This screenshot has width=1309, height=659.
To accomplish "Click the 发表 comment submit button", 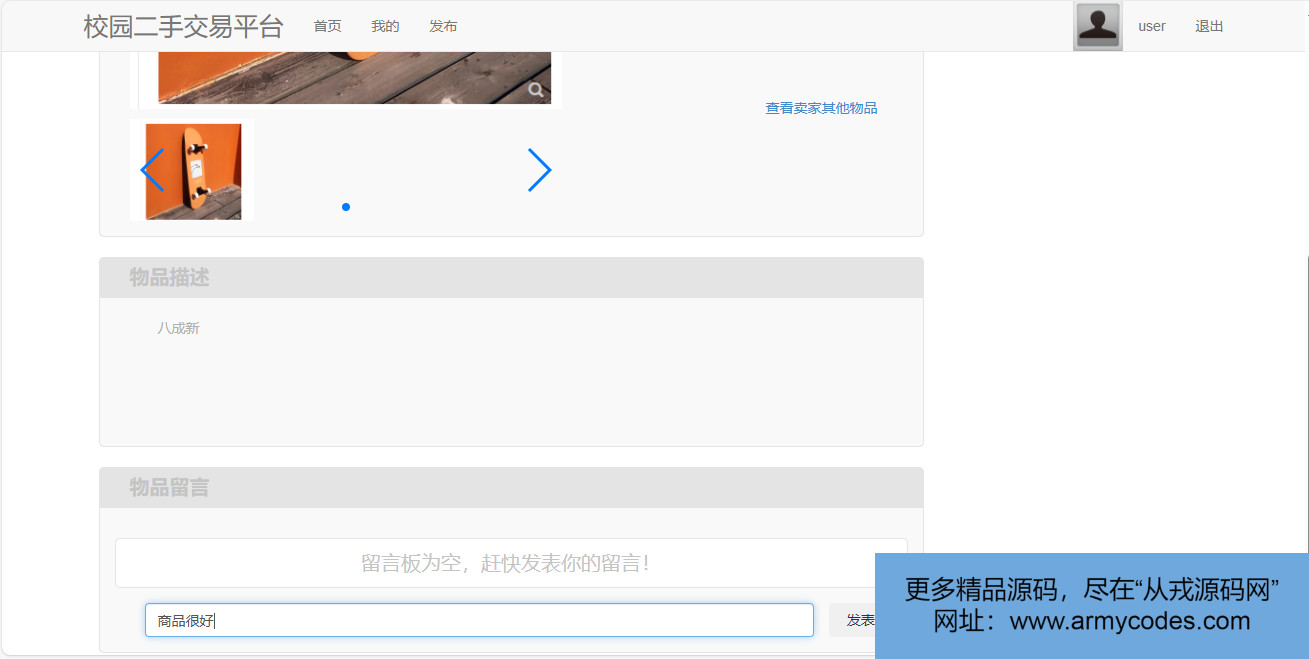I will tap(852, 620).
